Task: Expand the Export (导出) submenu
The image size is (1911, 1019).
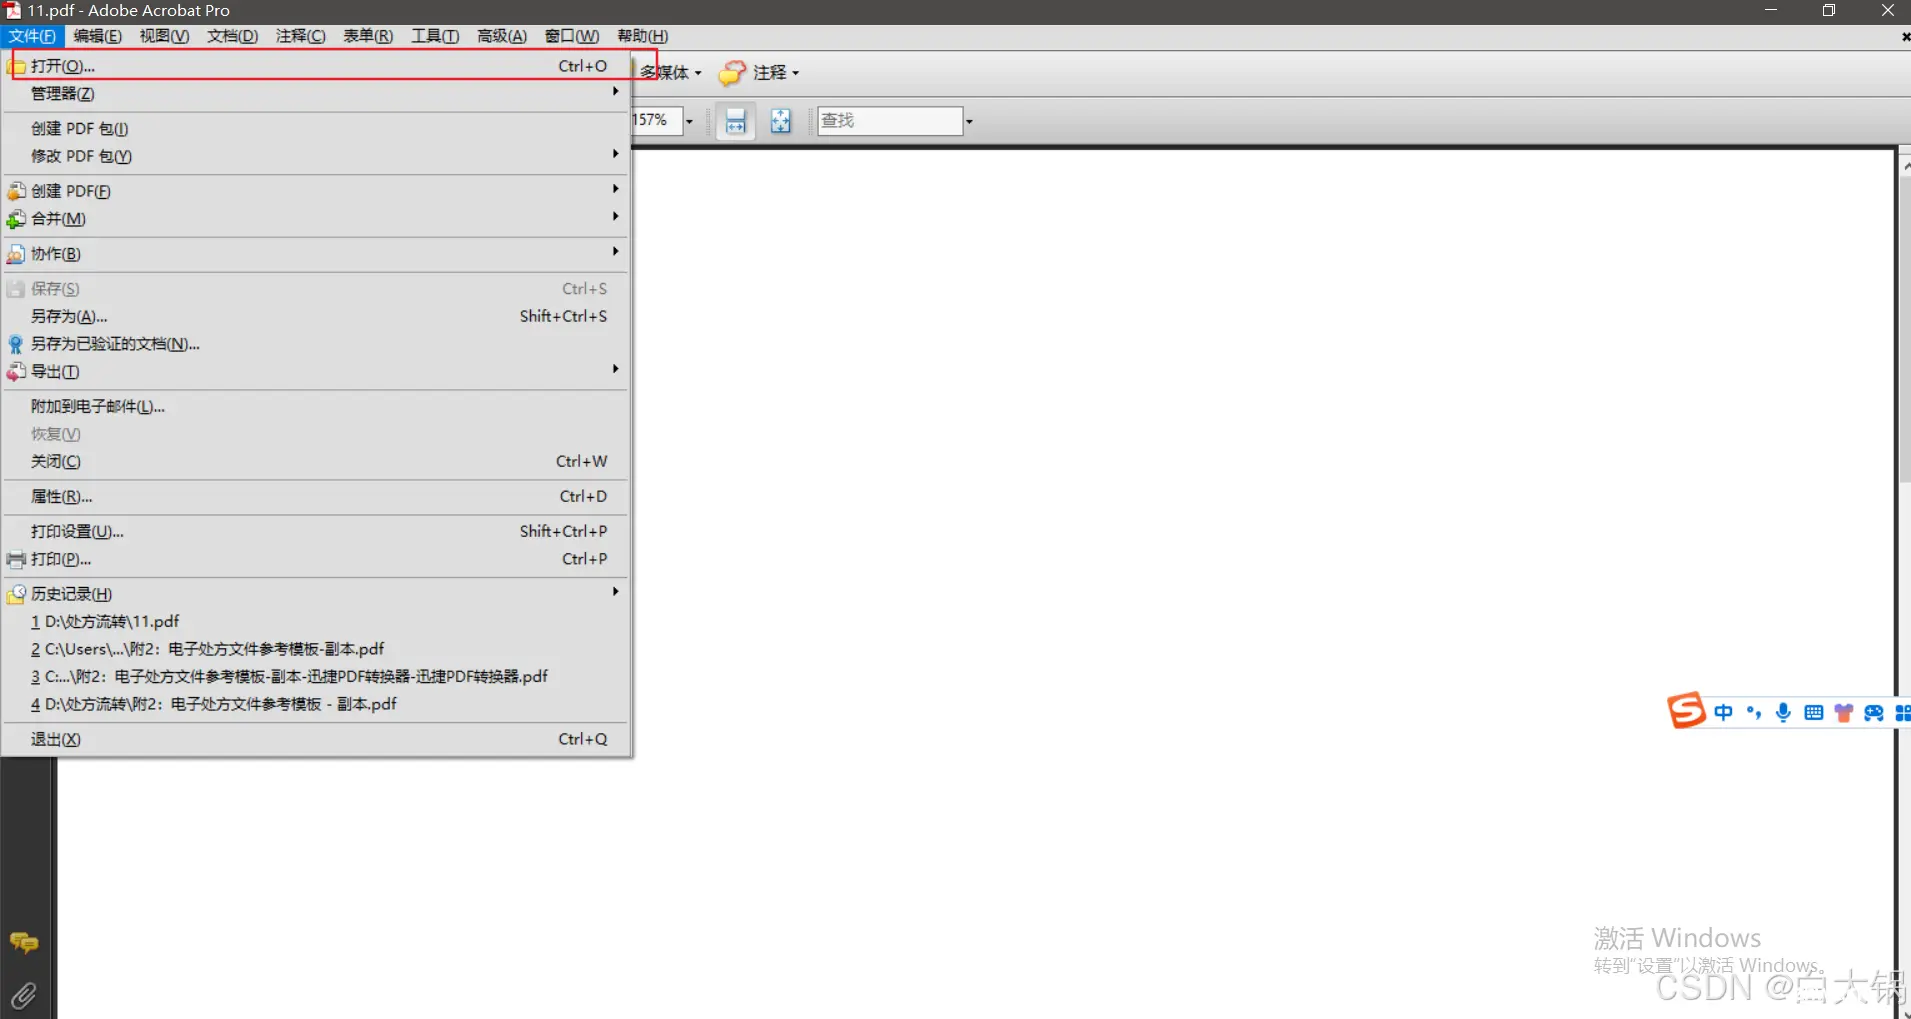Action: (x=316, y=371)
